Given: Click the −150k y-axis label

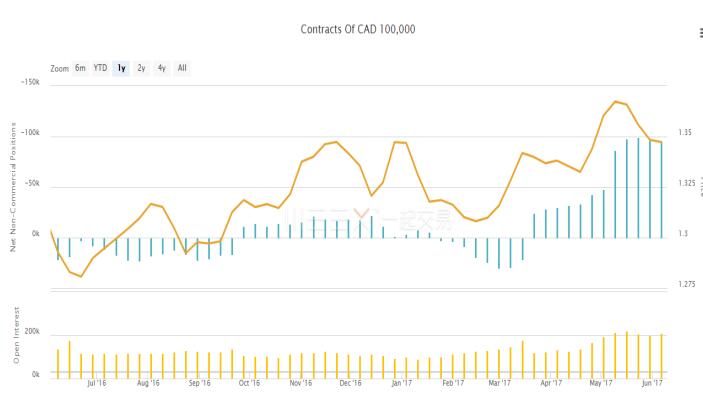Looking at the screenshot, I should (x=29, y=83).
